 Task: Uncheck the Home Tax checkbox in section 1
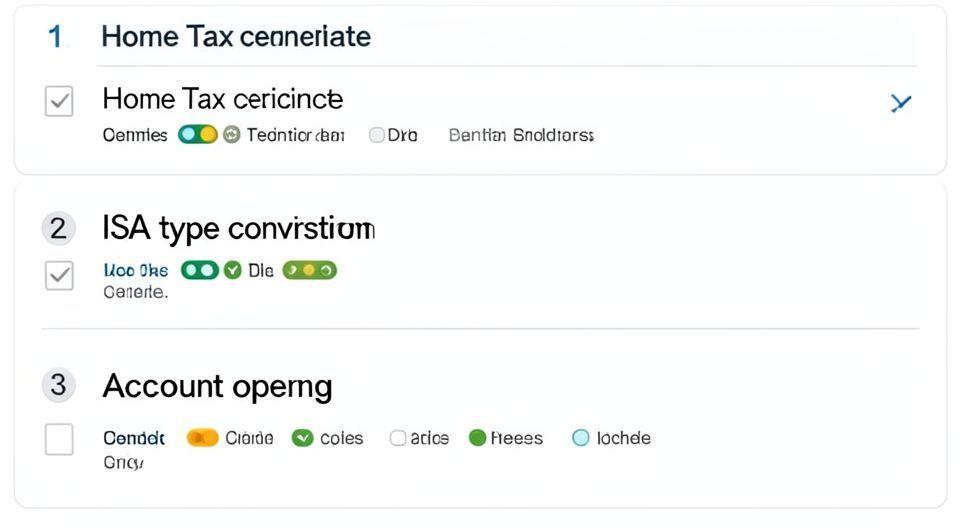(59, 101)
